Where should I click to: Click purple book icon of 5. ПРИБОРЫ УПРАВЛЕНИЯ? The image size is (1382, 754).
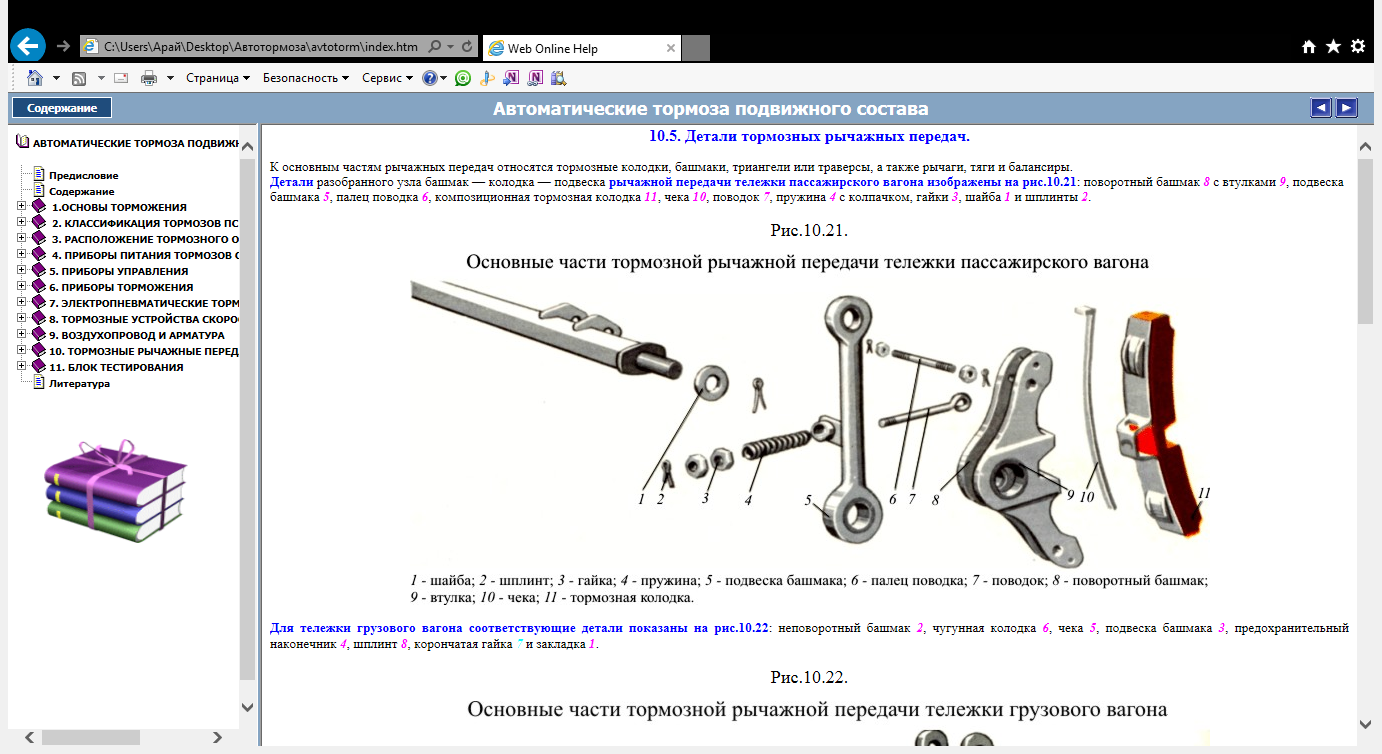[x=39, y=271]
